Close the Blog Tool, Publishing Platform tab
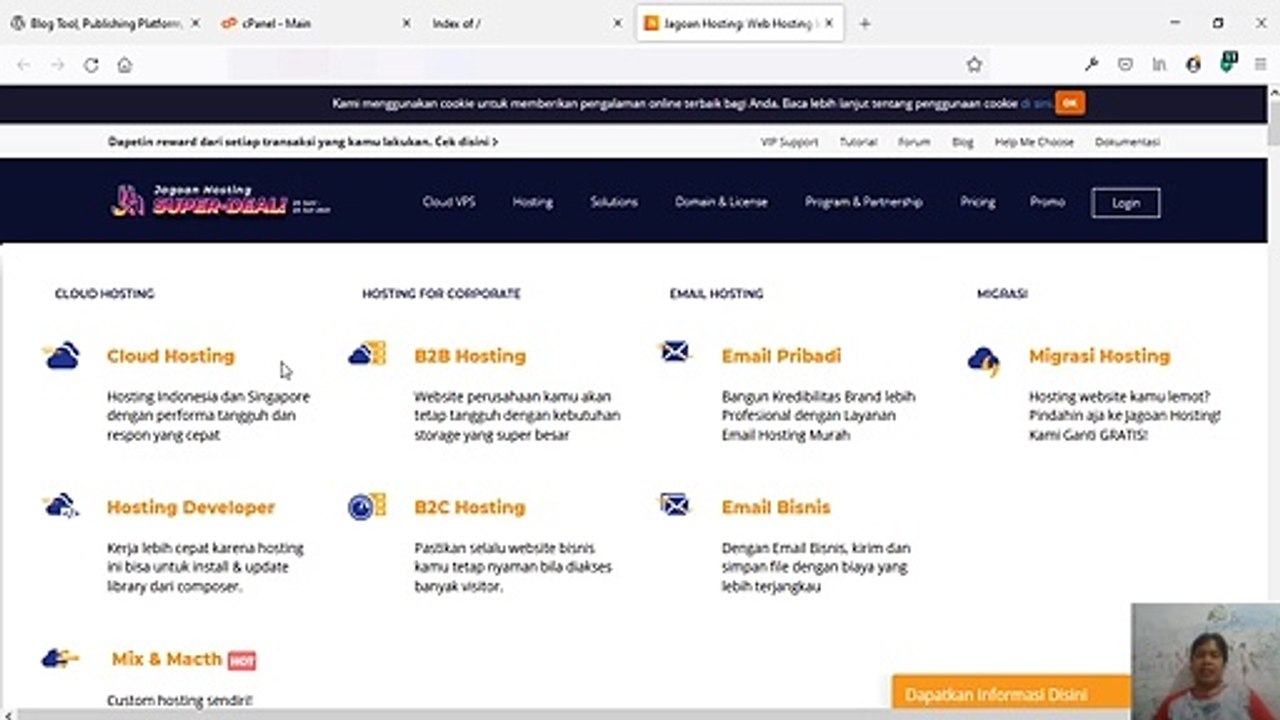The width and height of the screenshot is (1280, 720). pyautogui.click(x=195, y=24)
